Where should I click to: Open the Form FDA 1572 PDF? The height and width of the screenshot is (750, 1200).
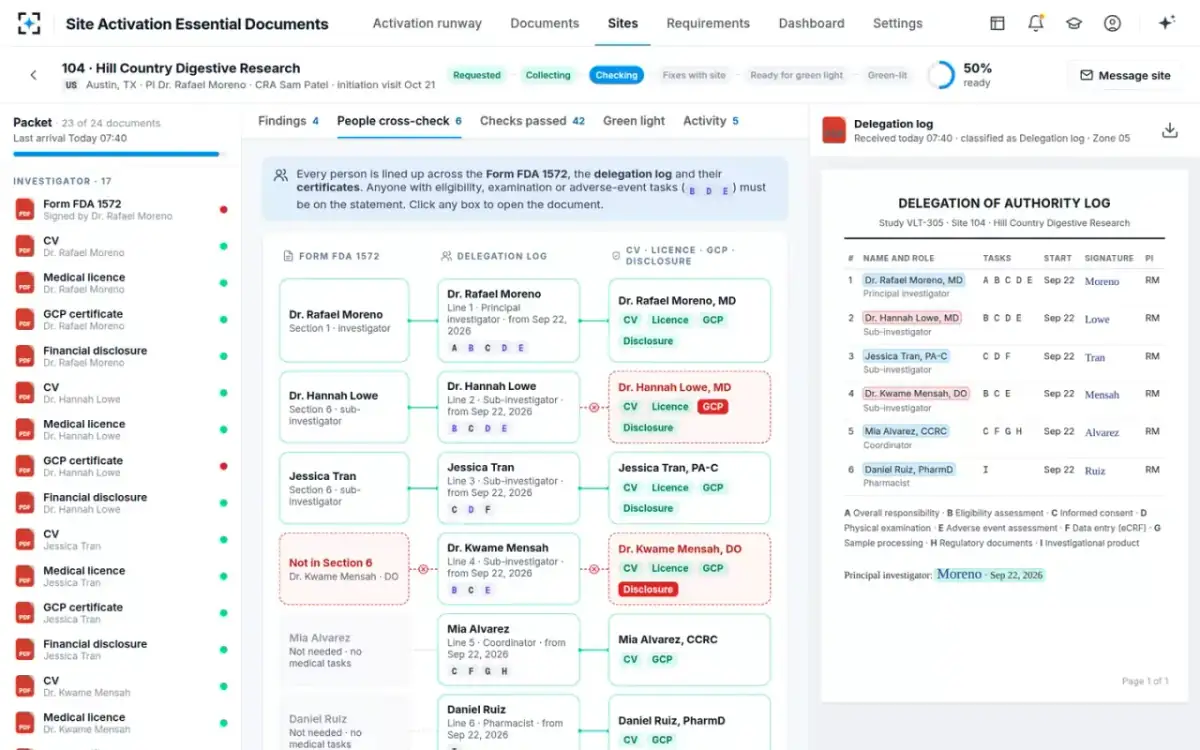pyautogui.click(x=120, y=209)
